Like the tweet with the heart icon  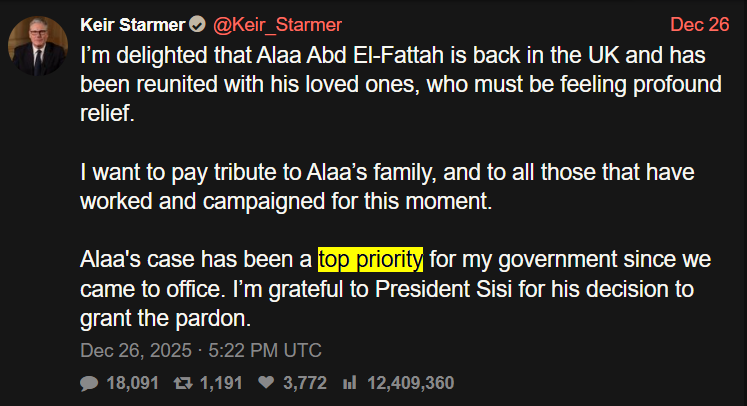266,383
